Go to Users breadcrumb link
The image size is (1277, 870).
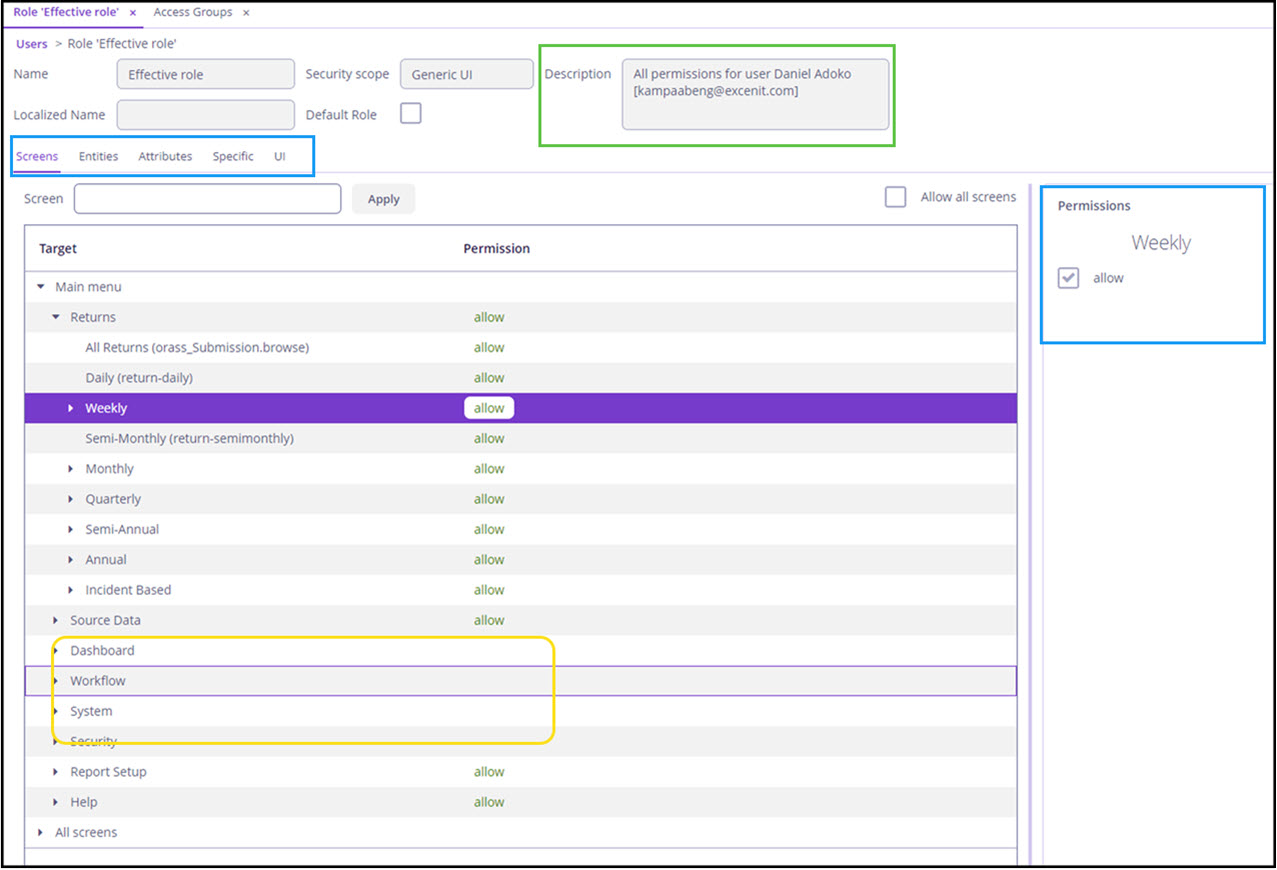tap(31, 44)
